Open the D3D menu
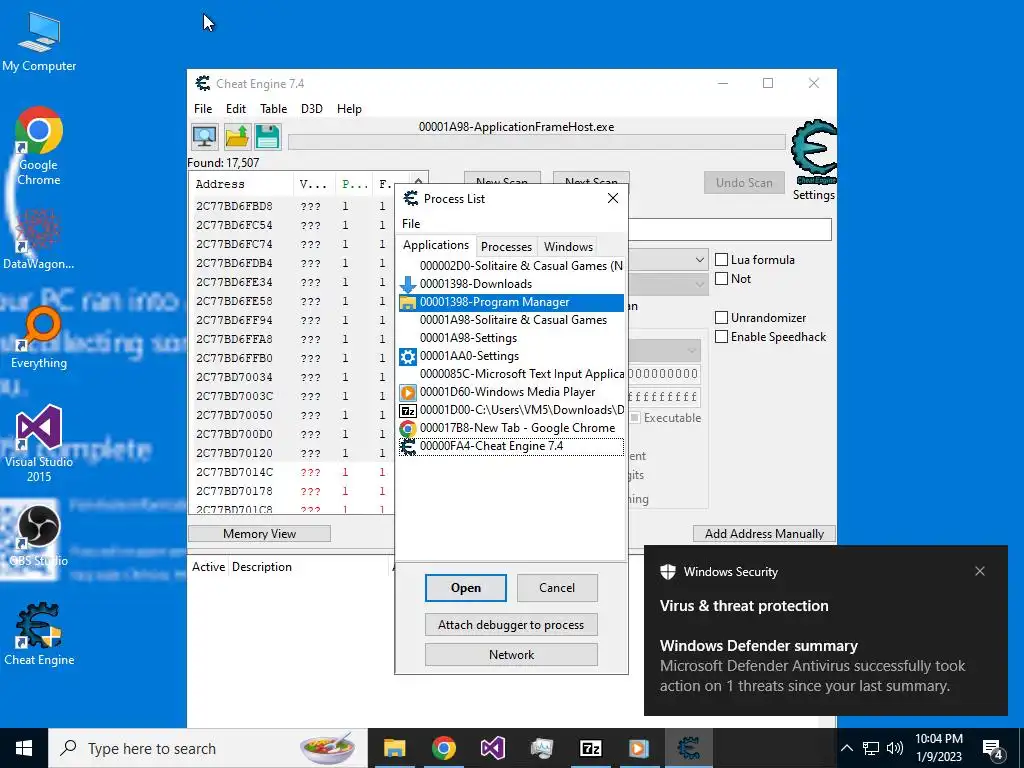 pyautogui.click(x=312, y=109)
